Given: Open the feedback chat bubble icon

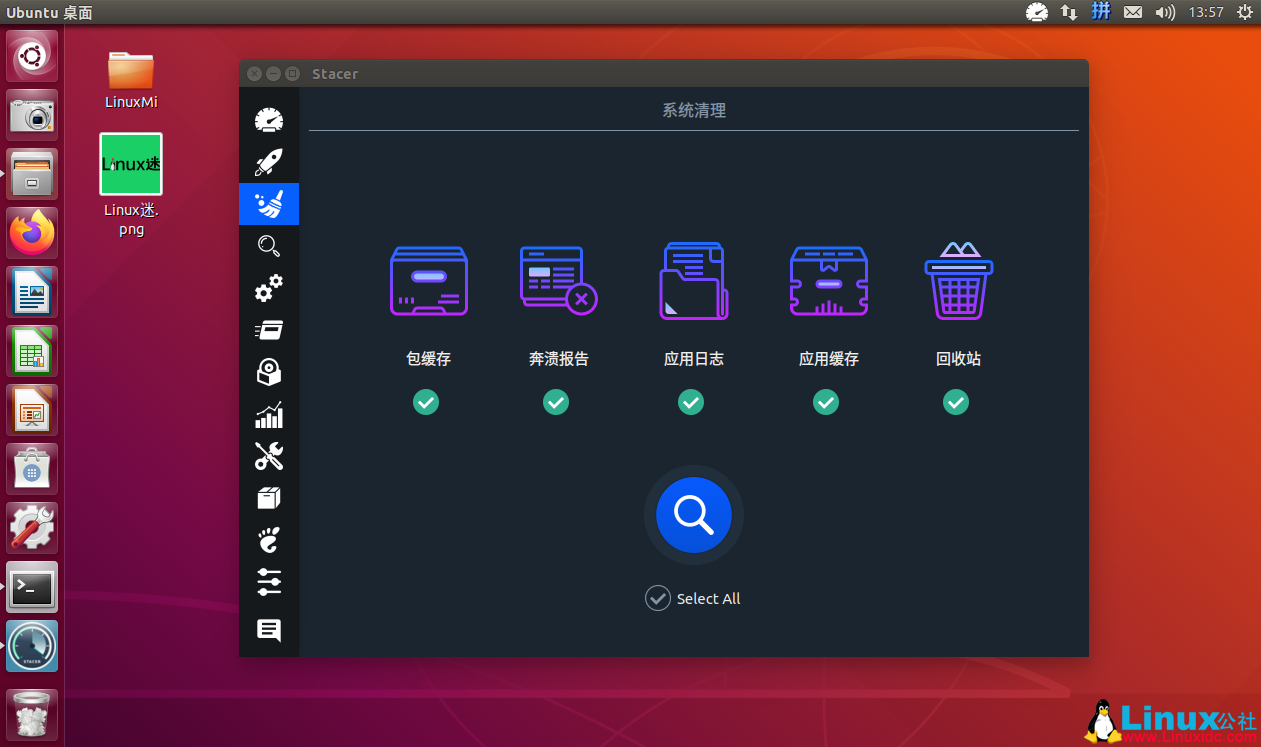Looking at the screenshot, I should pyautogui.click(x=268, y=630).
